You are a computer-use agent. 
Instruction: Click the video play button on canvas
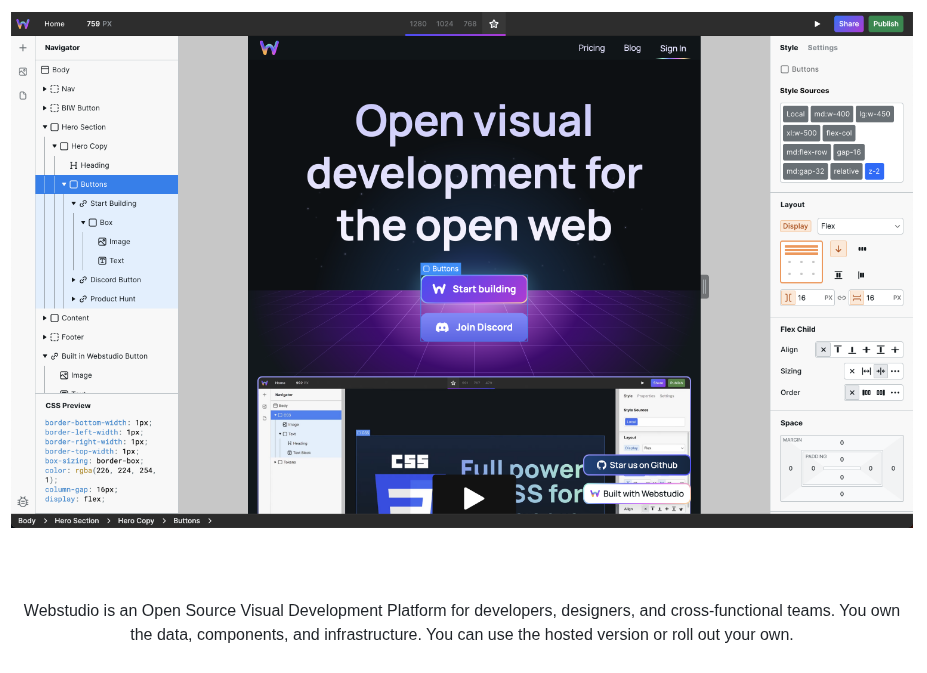tap(474, 497)
